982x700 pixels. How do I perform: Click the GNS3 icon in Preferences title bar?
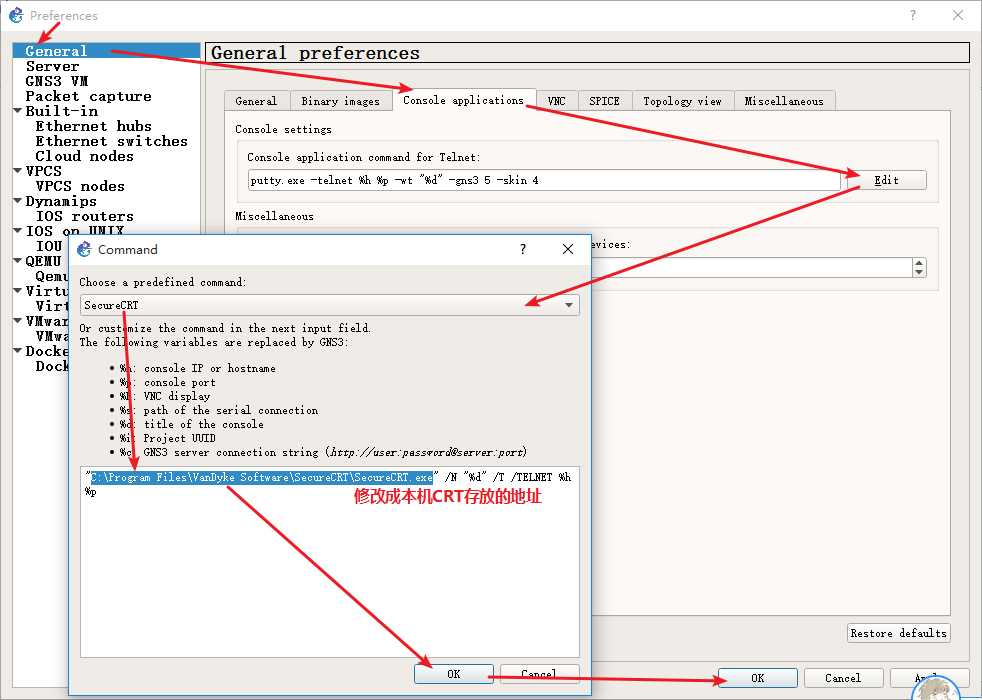pyautogui.click(x=16, y=15)
